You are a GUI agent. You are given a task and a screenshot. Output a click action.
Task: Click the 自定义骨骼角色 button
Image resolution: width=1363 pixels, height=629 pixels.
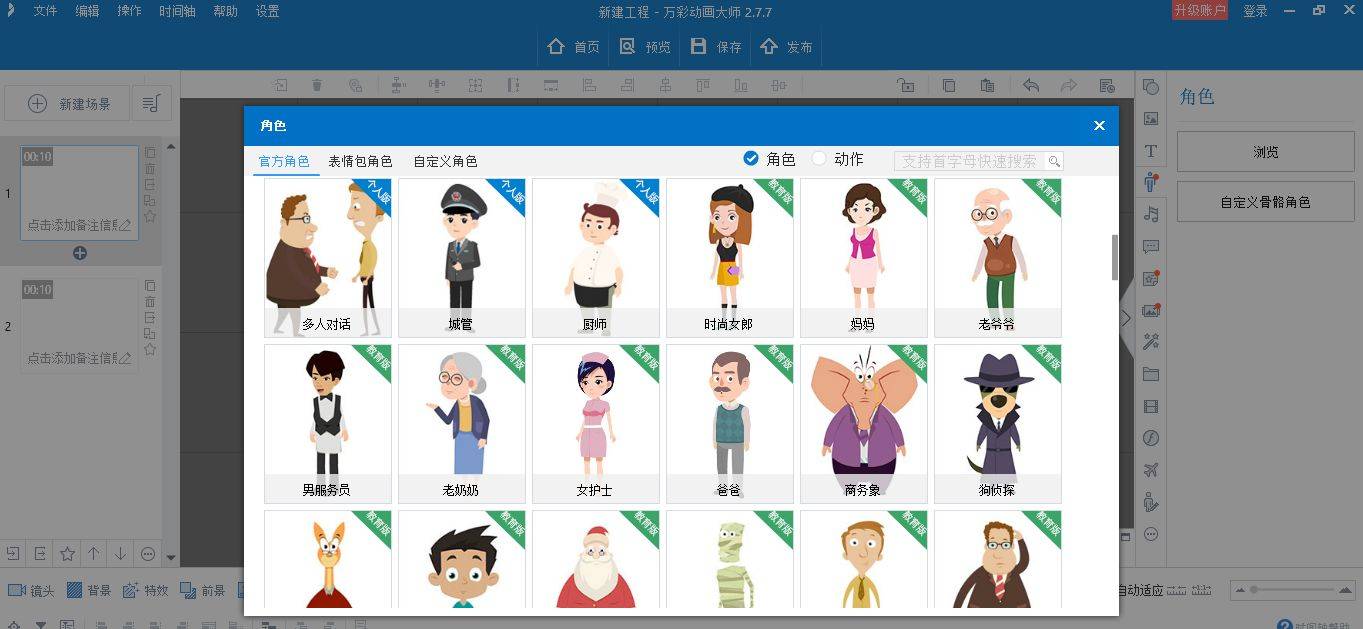[1265, 202]
